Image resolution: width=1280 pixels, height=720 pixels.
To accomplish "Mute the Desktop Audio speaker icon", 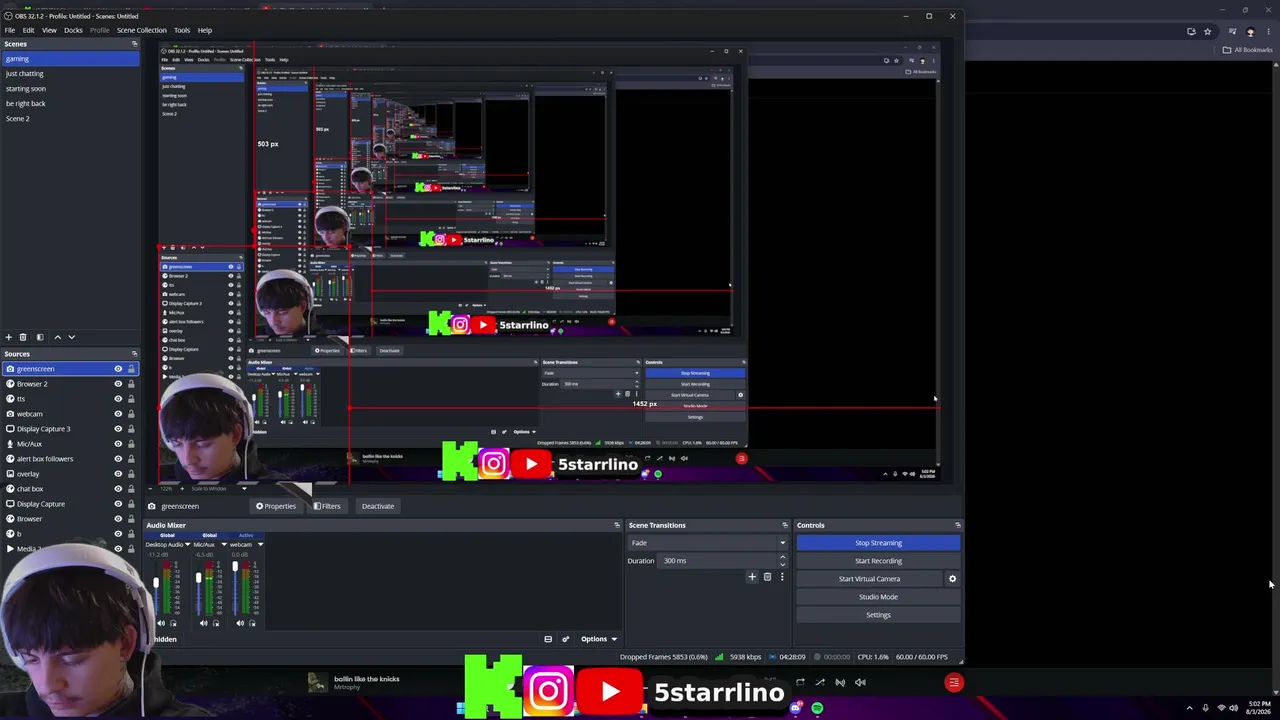I will pos(161,623).
